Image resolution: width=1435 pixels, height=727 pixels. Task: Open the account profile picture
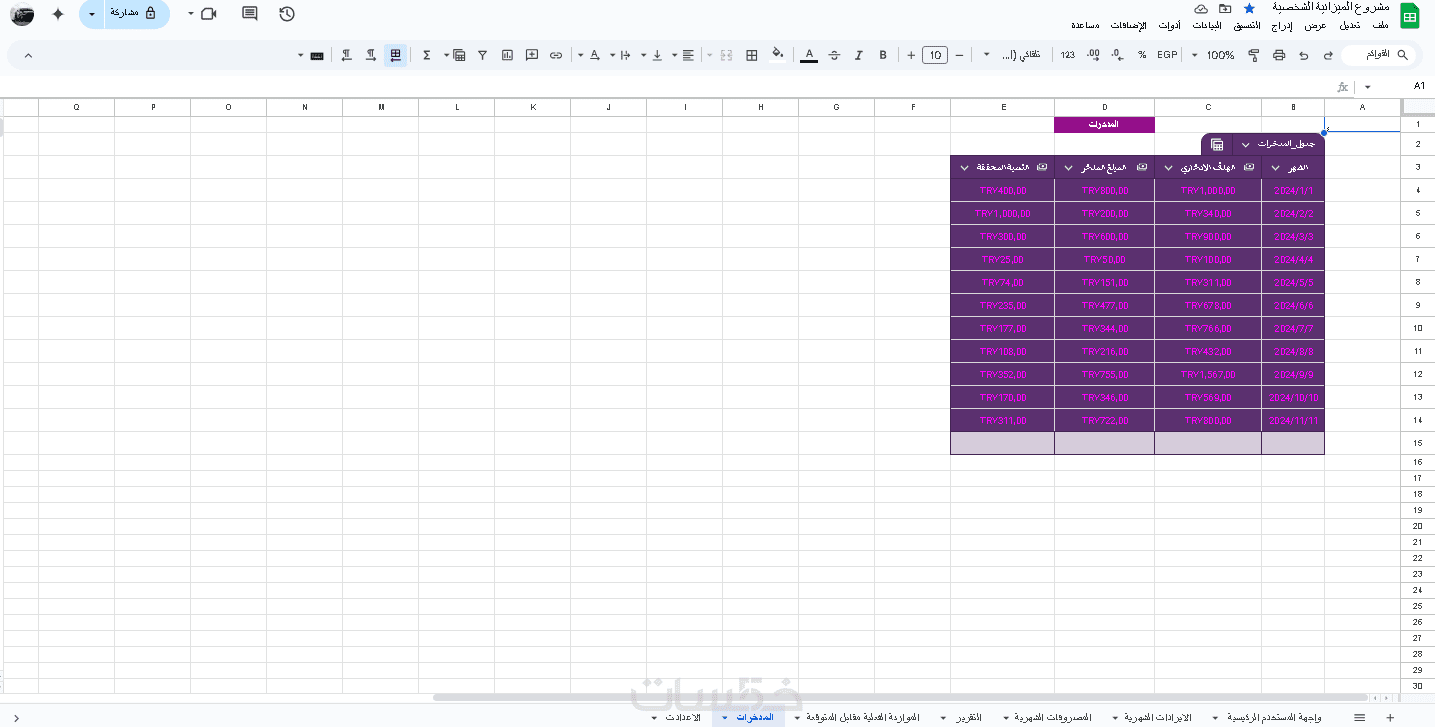(x=21, y=14)
